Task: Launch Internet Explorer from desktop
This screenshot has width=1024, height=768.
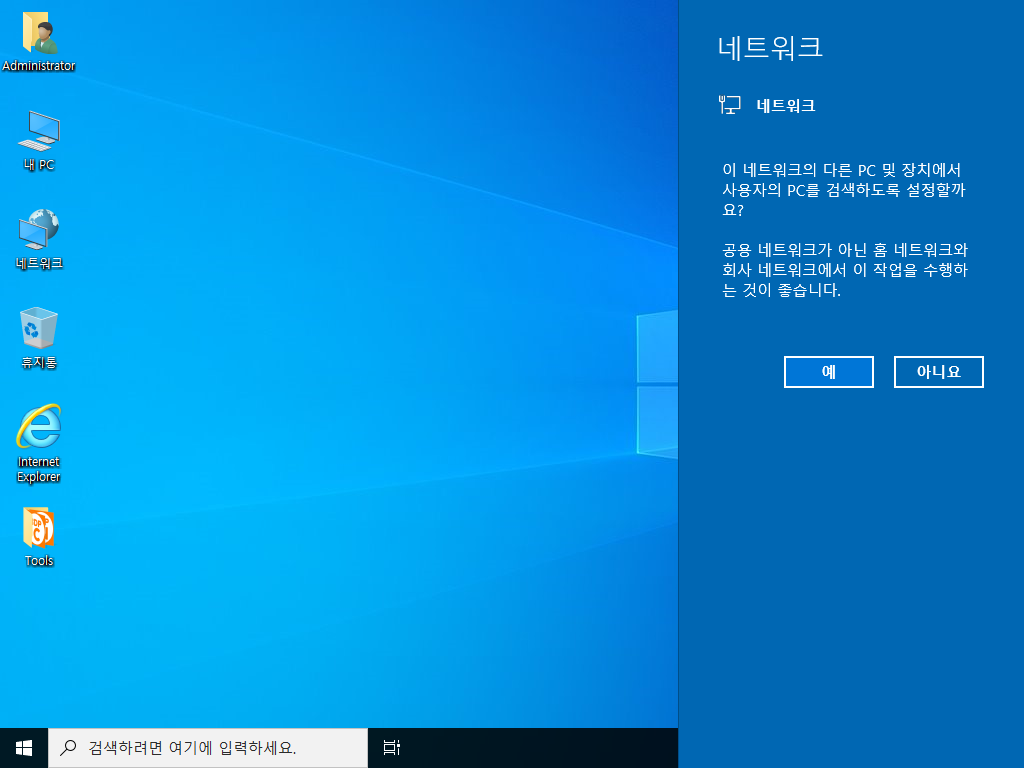Action: coord(39,443)
